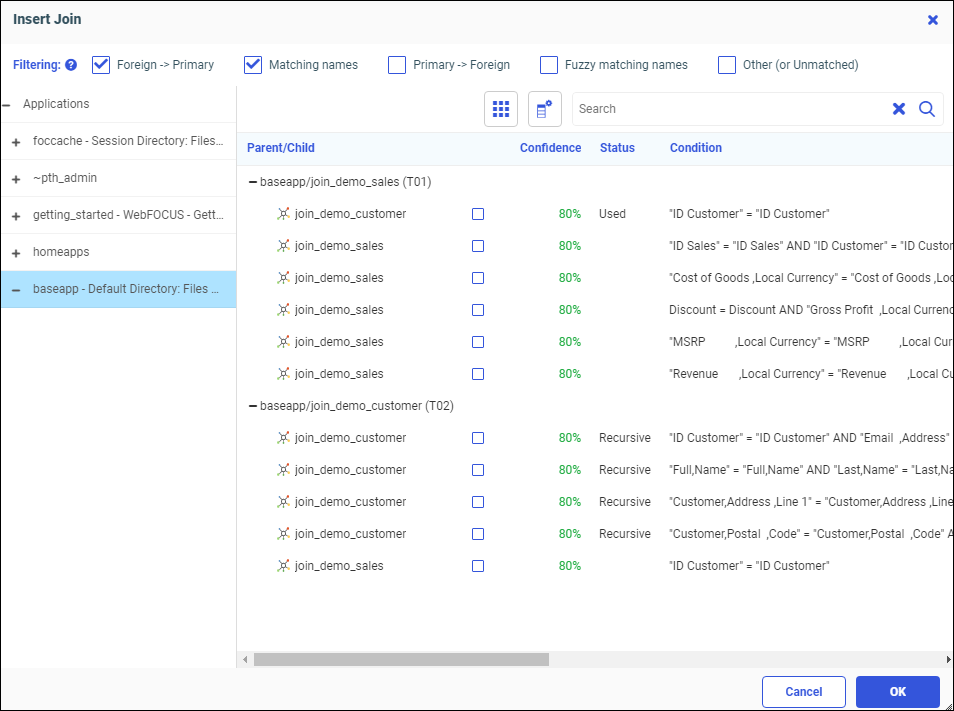Screen dimensions: 954x711
Task: Click the grid view icon button
Action: [x=501, y=109]
